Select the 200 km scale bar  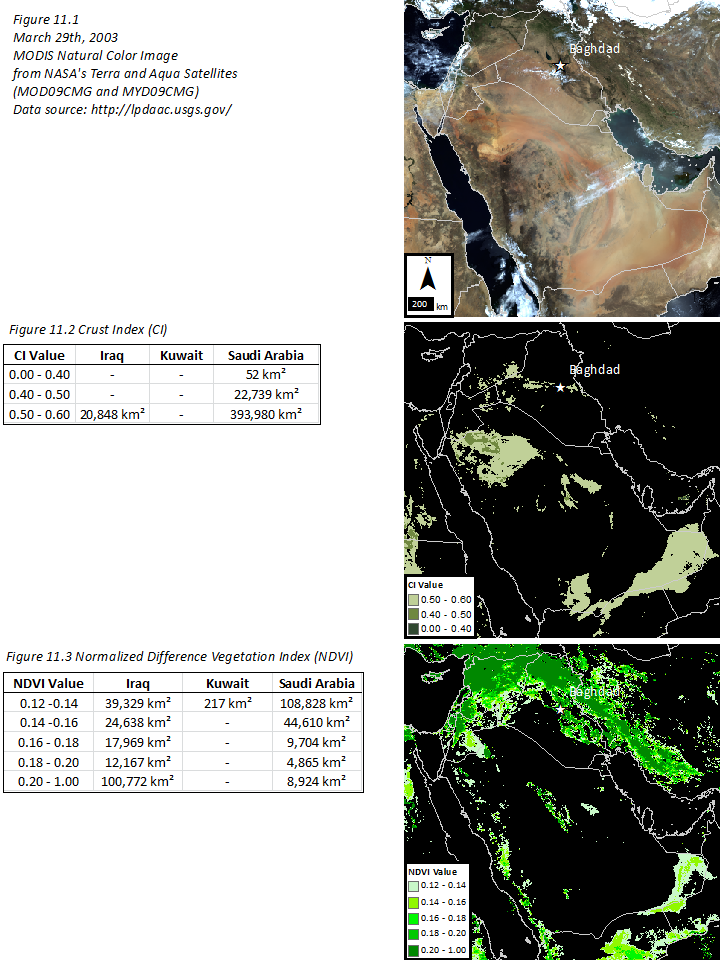pos(421,304)
